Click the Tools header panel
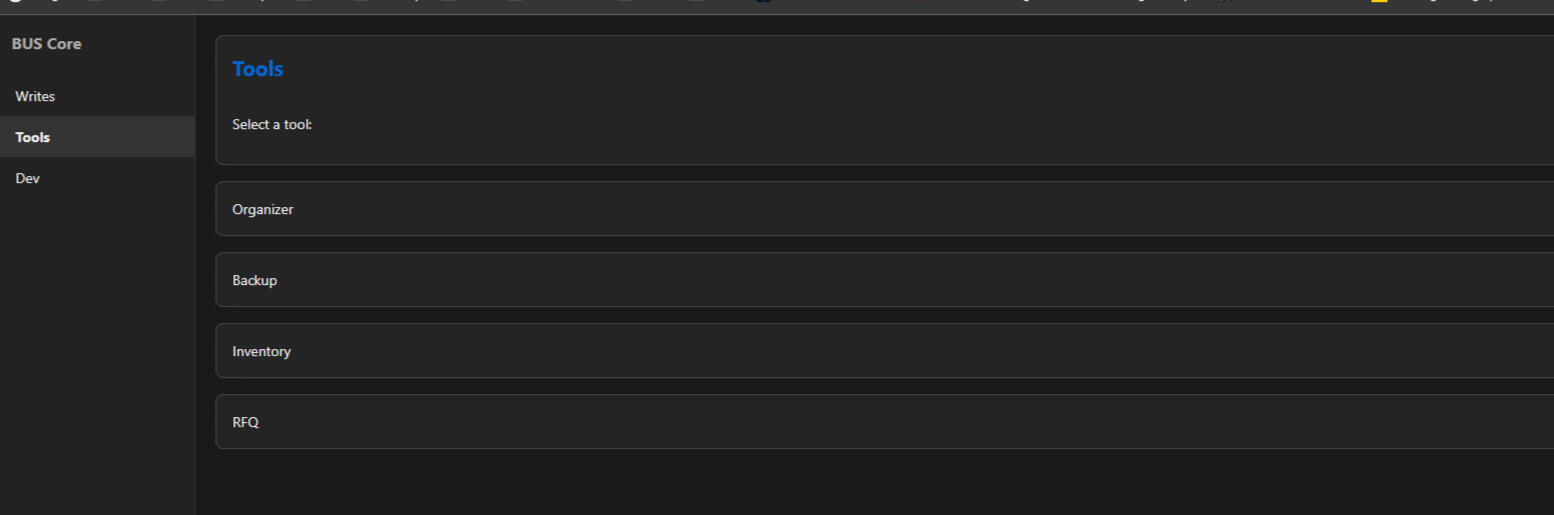The width and height of the screenshot is (1554, 515). click(x=884, y=100)
